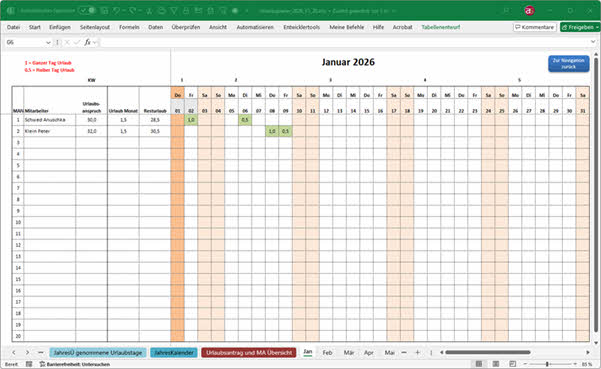Expand the formula bar with right-edge chevron

[x=593, y=42]
